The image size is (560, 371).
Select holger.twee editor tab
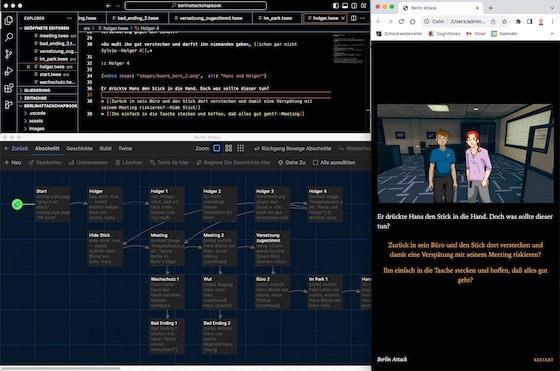point(325,18)
